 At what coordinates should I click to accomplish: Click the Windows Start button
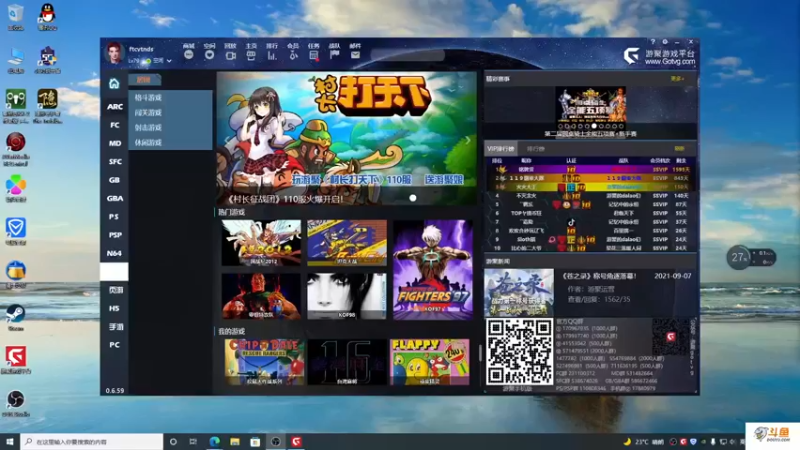tap(10, 441)
